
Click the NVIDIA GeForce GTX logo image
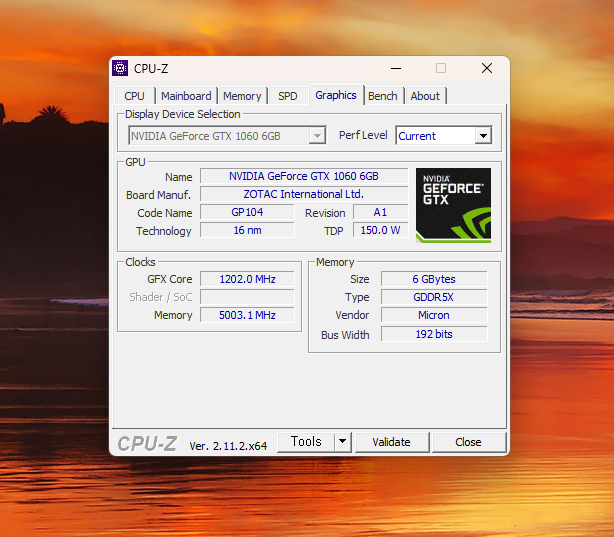[x=453, y=205]
